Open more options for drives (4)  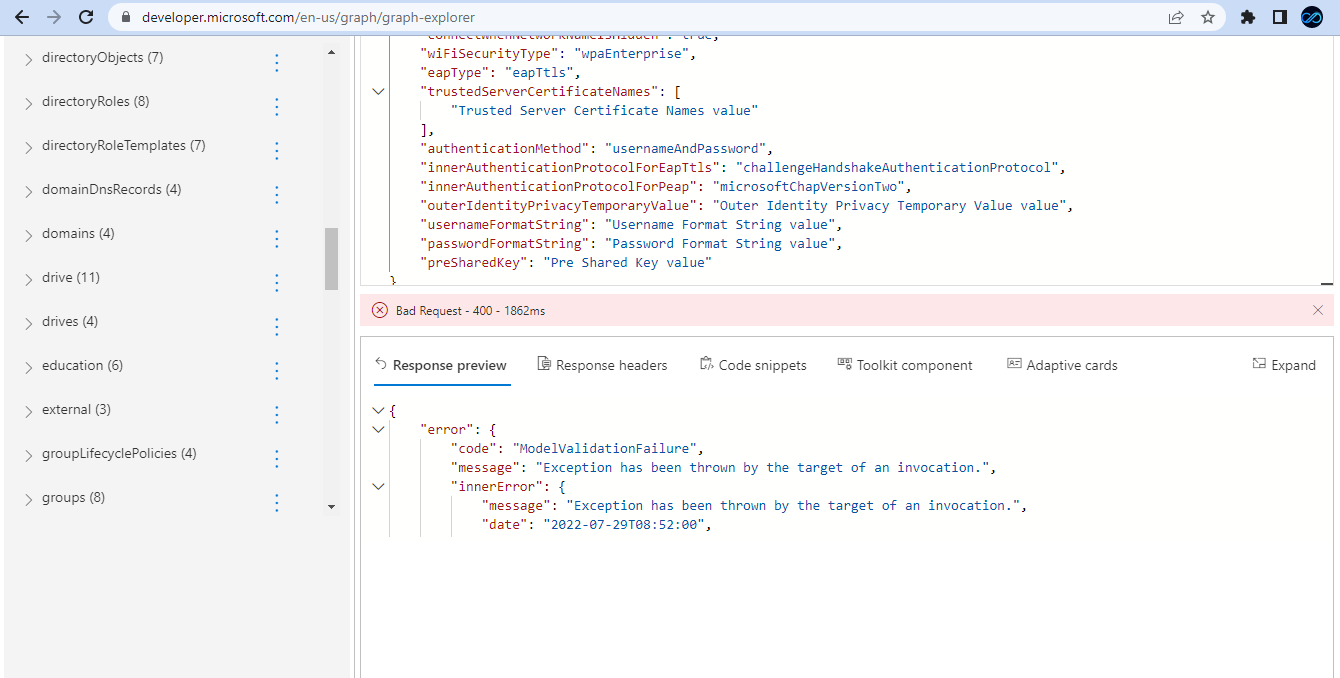point(277,327)
